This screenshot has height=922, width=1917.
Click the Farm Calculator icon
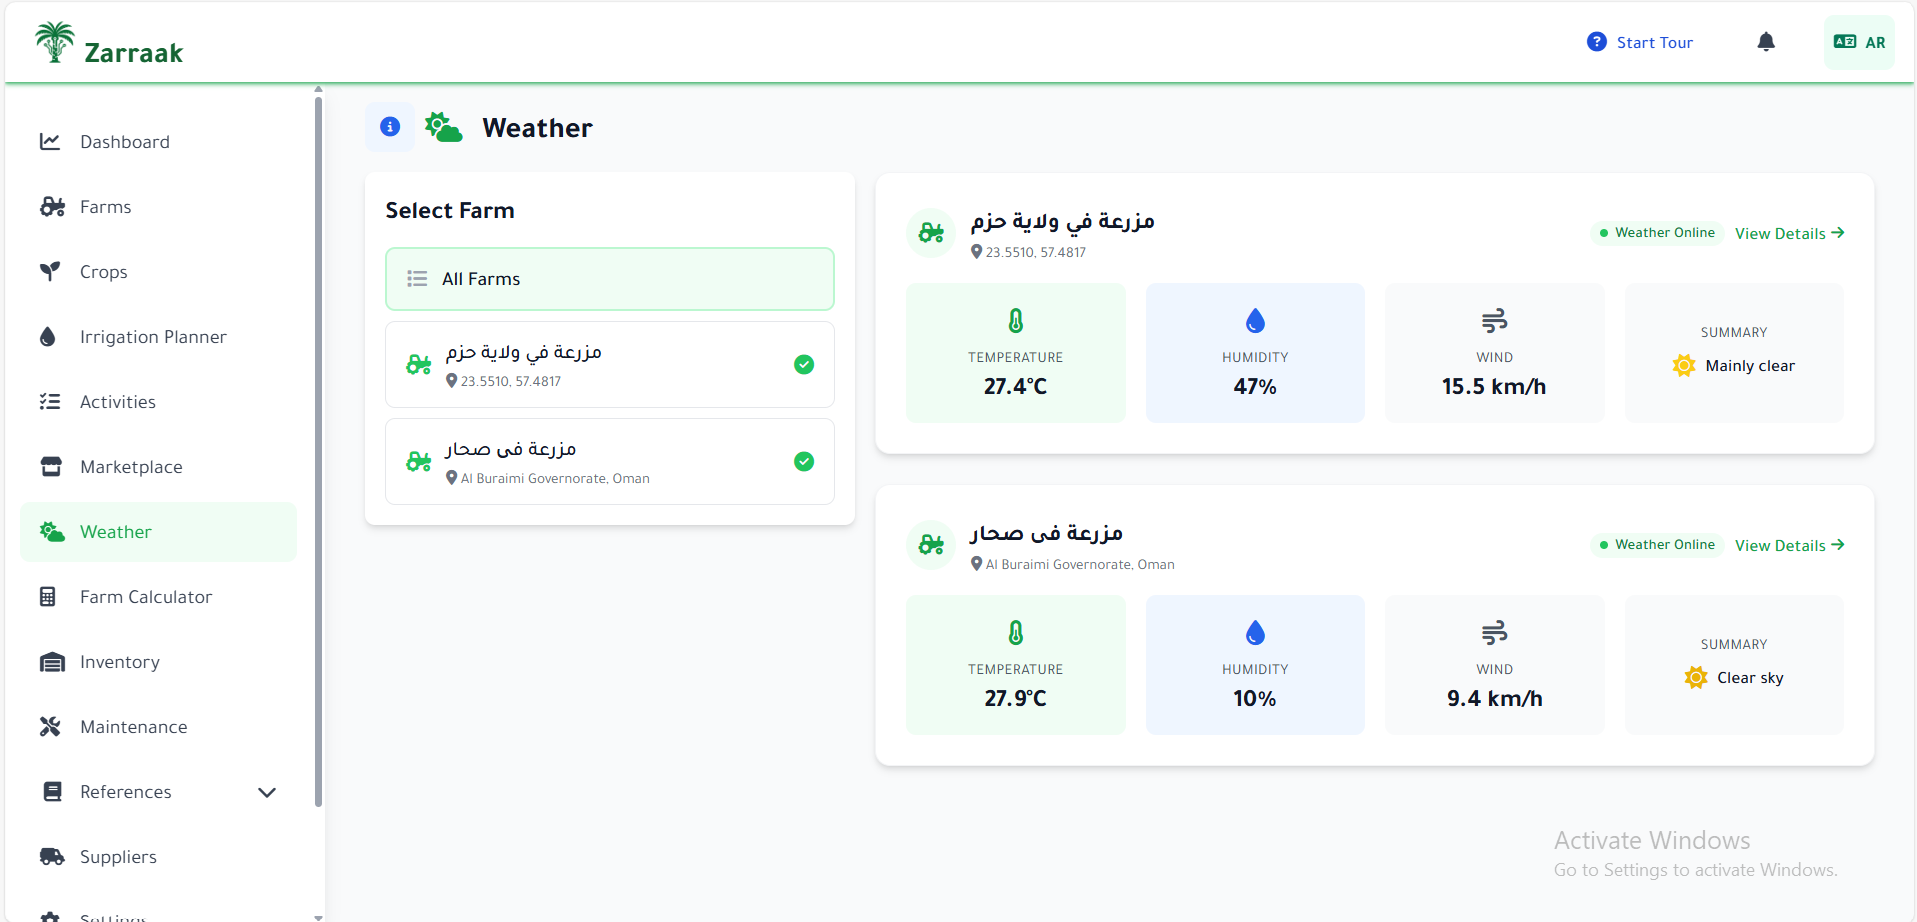pyautogui.click(x=48, y=597)
